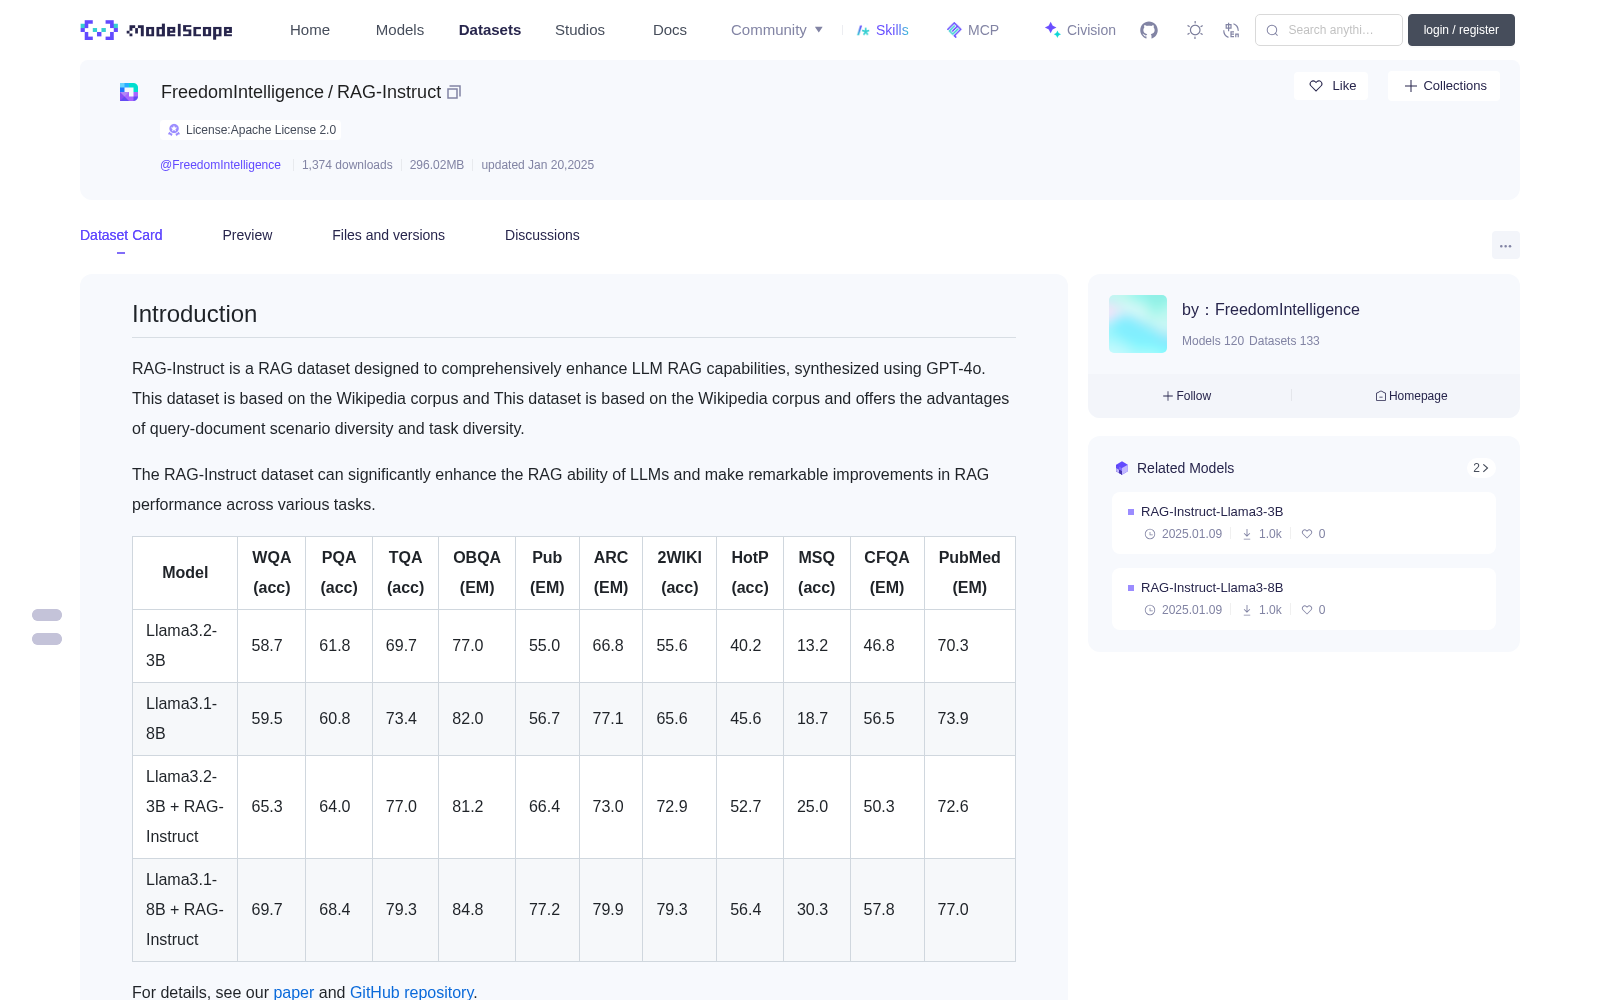Click clock icon on RAG-Instruct-Llama3-3B card

coord(1150,534)
